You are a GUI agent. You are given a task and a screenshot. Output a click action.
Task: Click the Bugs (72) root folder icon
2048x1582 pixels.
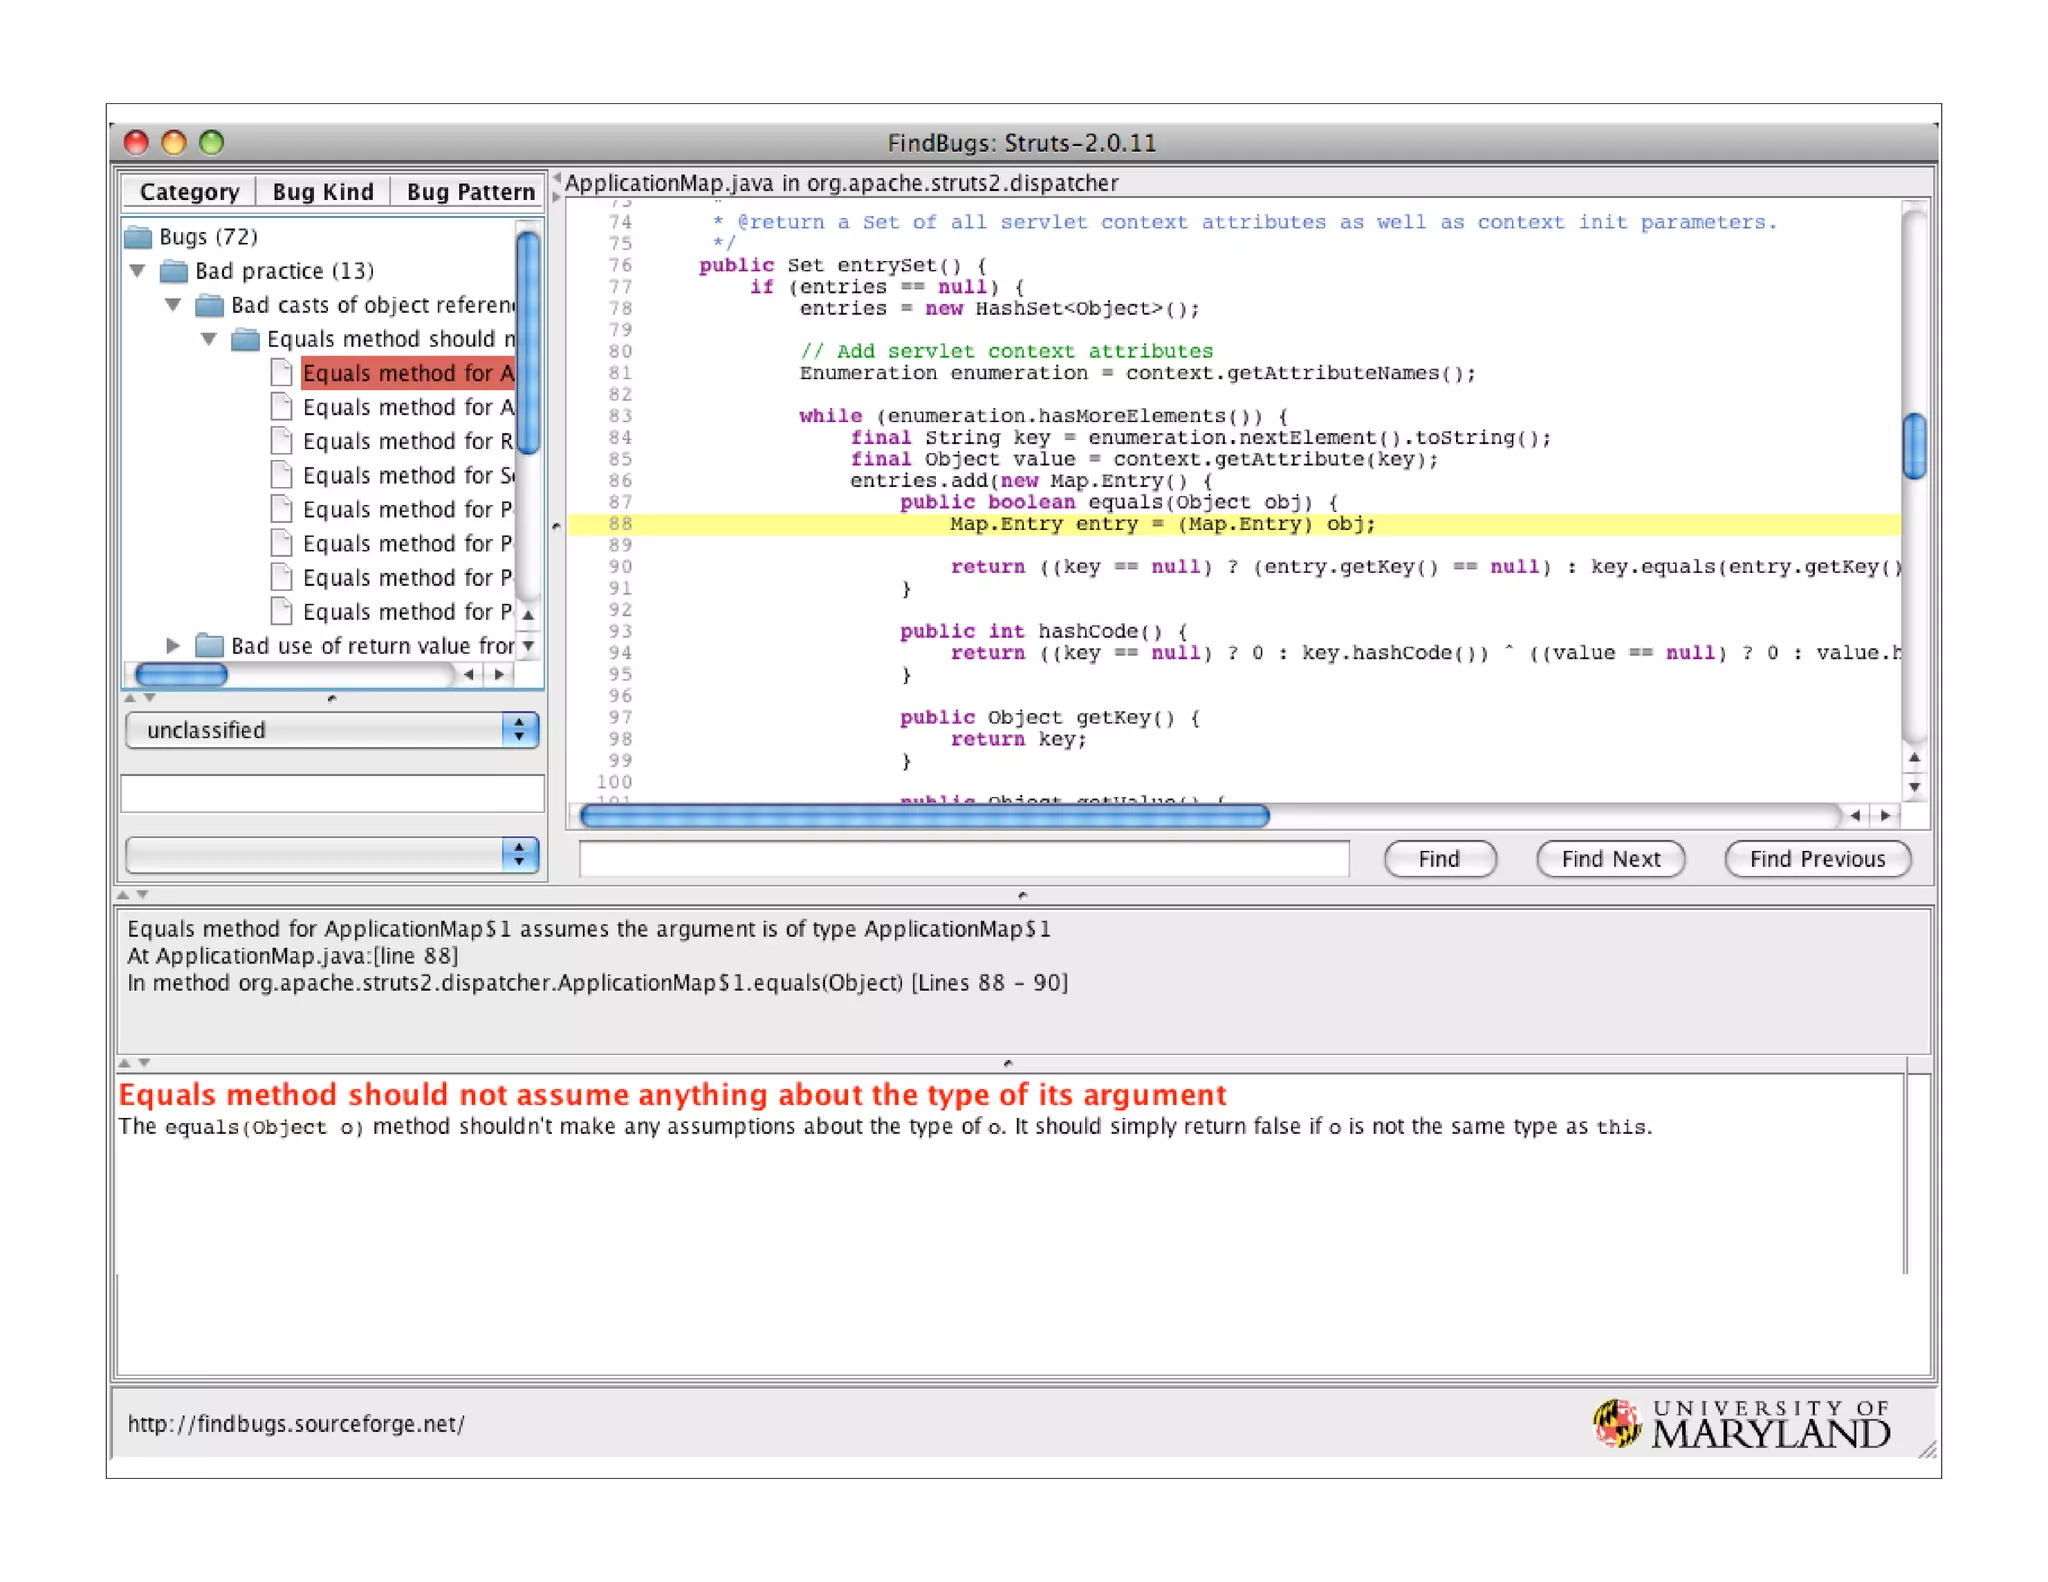139,237
